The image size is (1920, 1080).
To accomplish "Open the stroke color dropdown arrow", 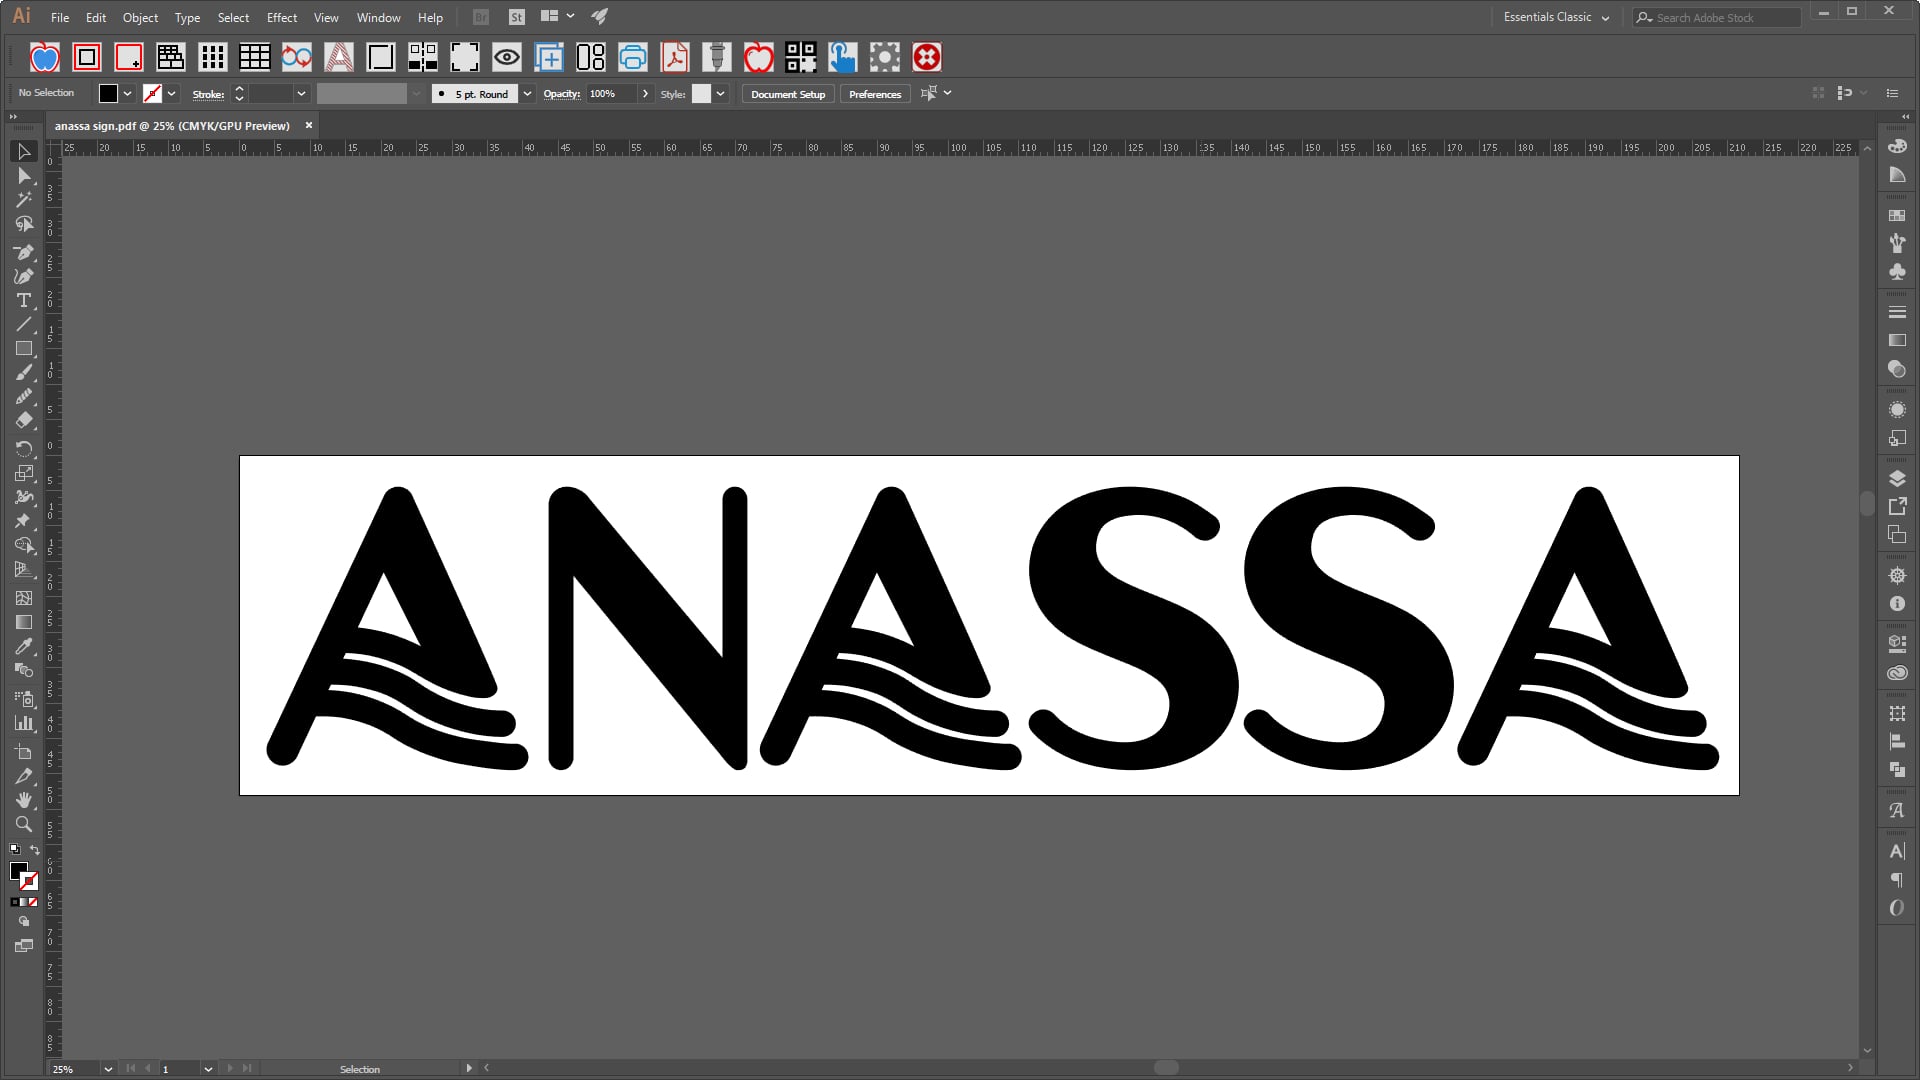I will 172,94.
